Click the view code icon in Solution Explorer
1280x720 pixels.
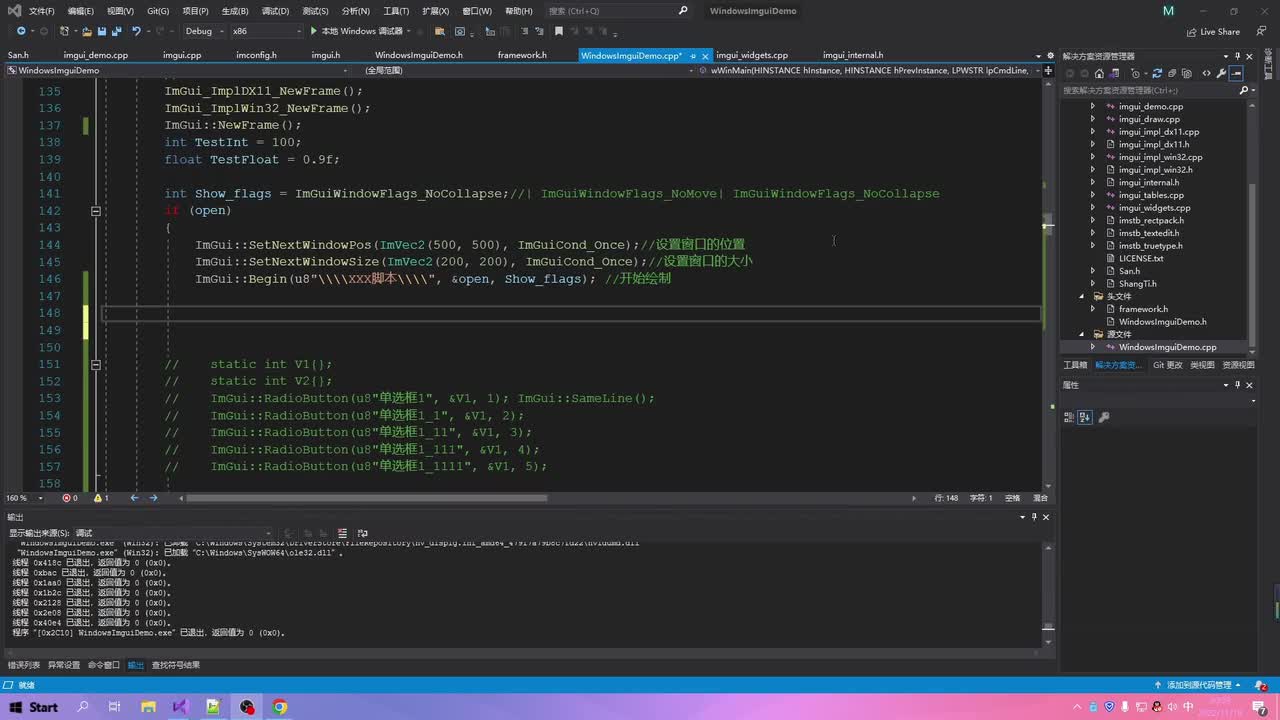tap(1207, 73)
